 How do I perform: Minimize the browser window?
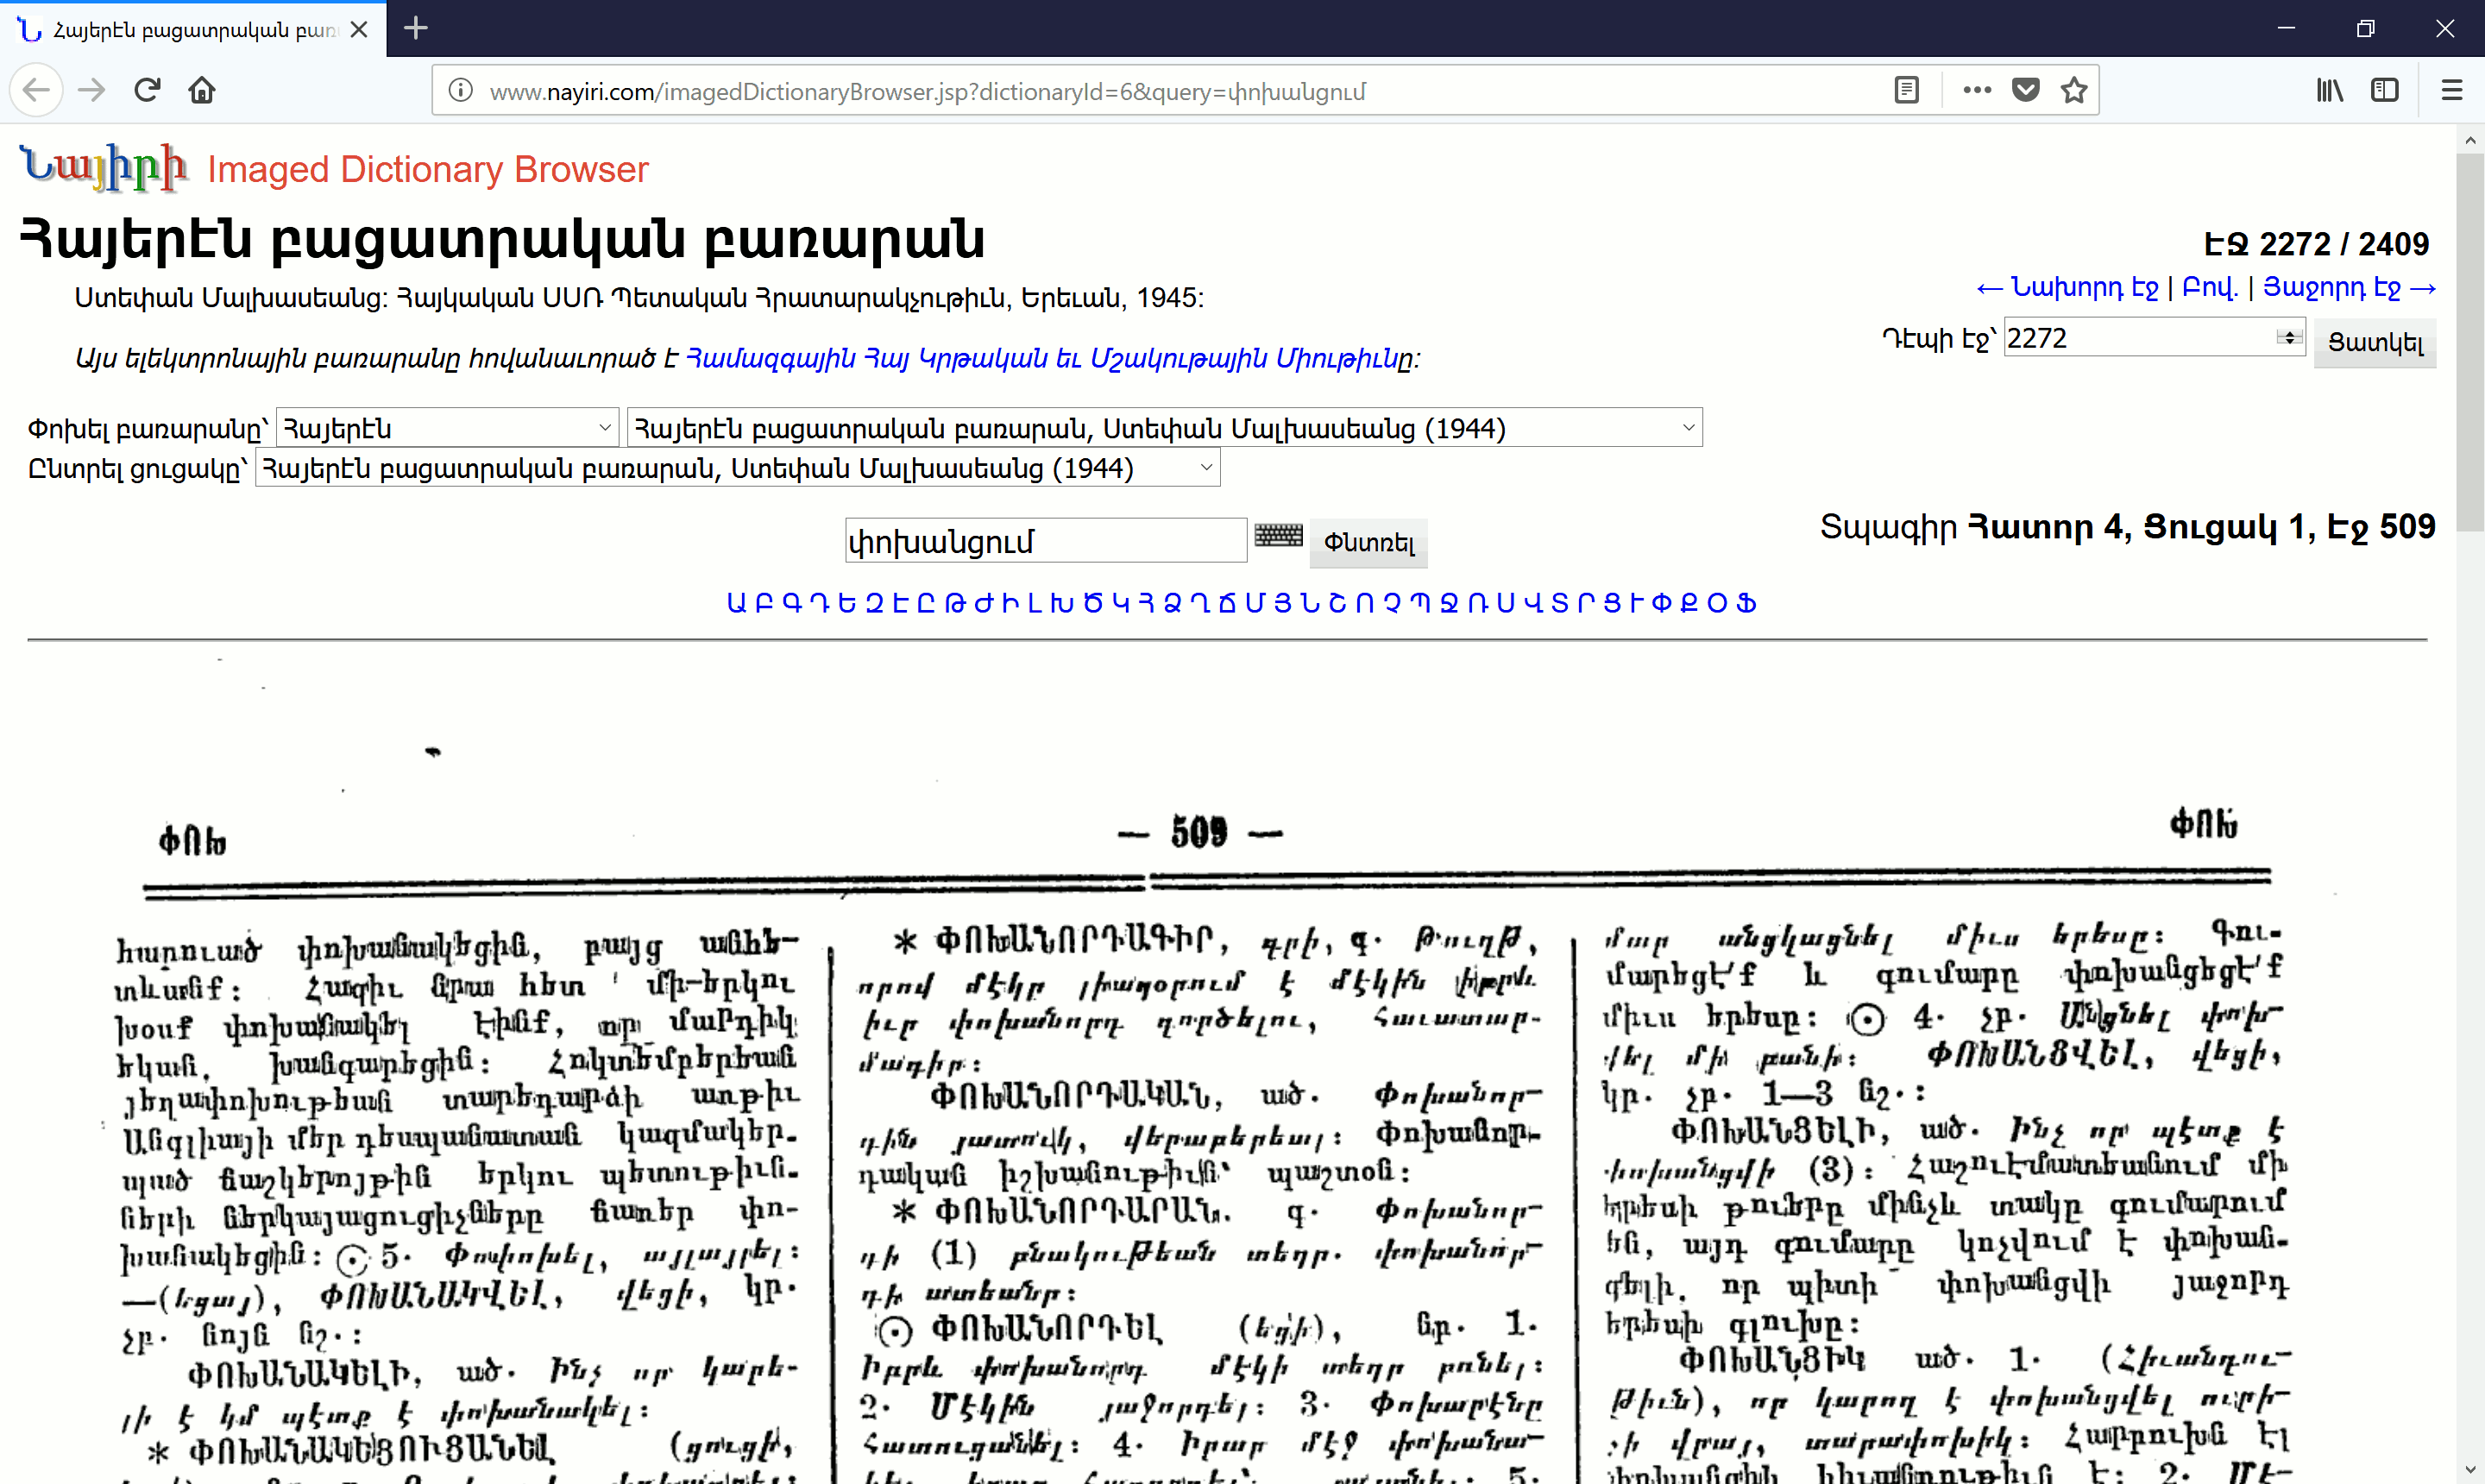pyautogui.click(x=2286, y=28)
